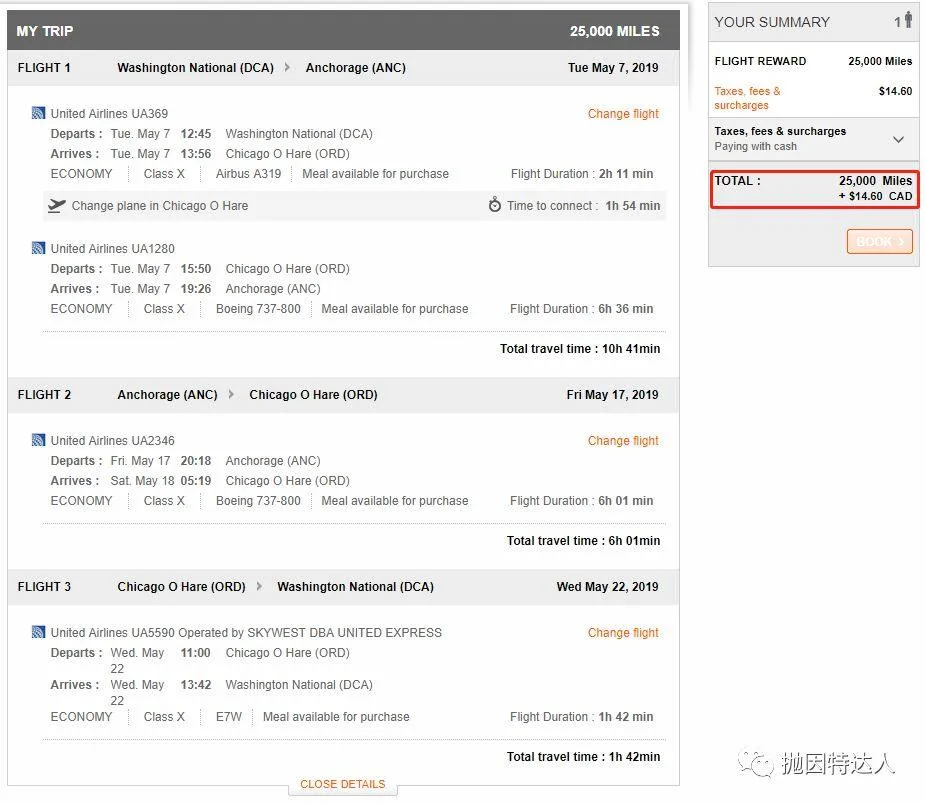Click the FLIGHT 2 label
This screenshot has width=925, height=804.
click(x=44, y=394)
